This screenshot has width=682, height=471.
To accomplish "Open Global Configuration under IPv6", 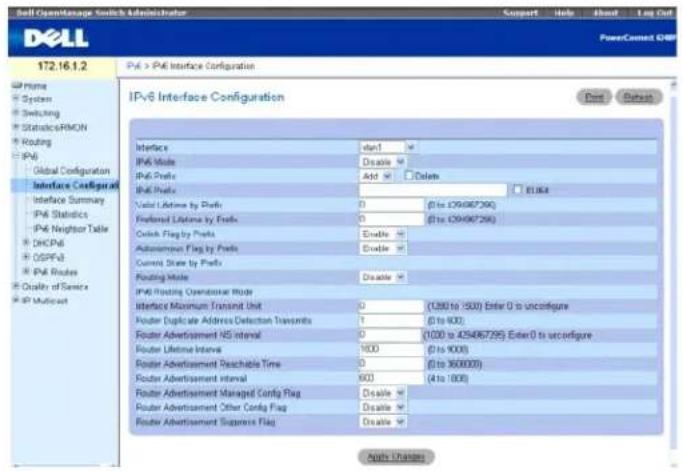I will pyautogui.click(x=71, y=170).
